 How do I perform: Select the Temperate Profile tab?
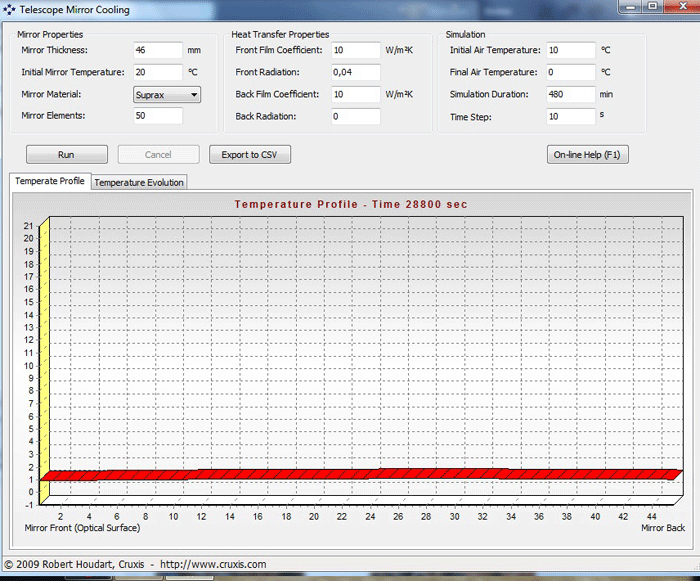50,181
